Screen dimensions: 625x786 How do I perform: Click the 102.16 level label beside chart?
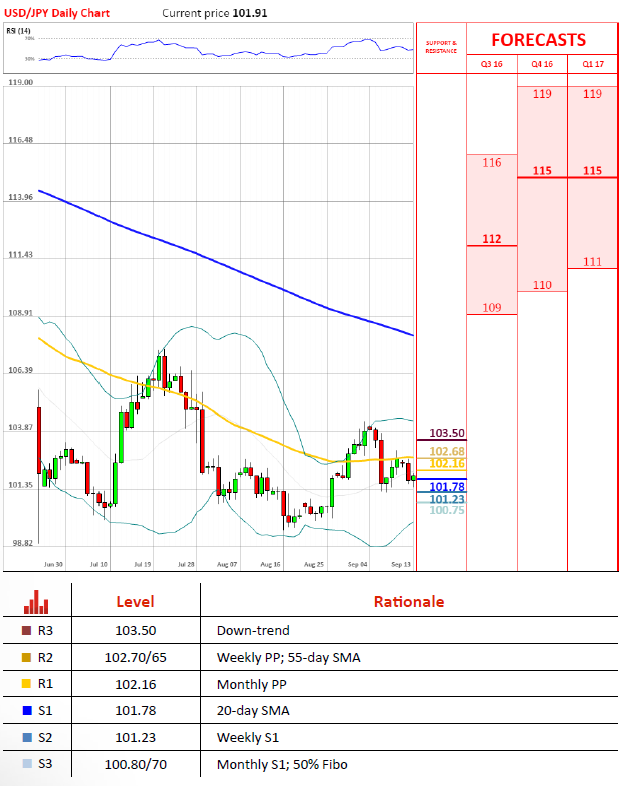click(447, 463)
